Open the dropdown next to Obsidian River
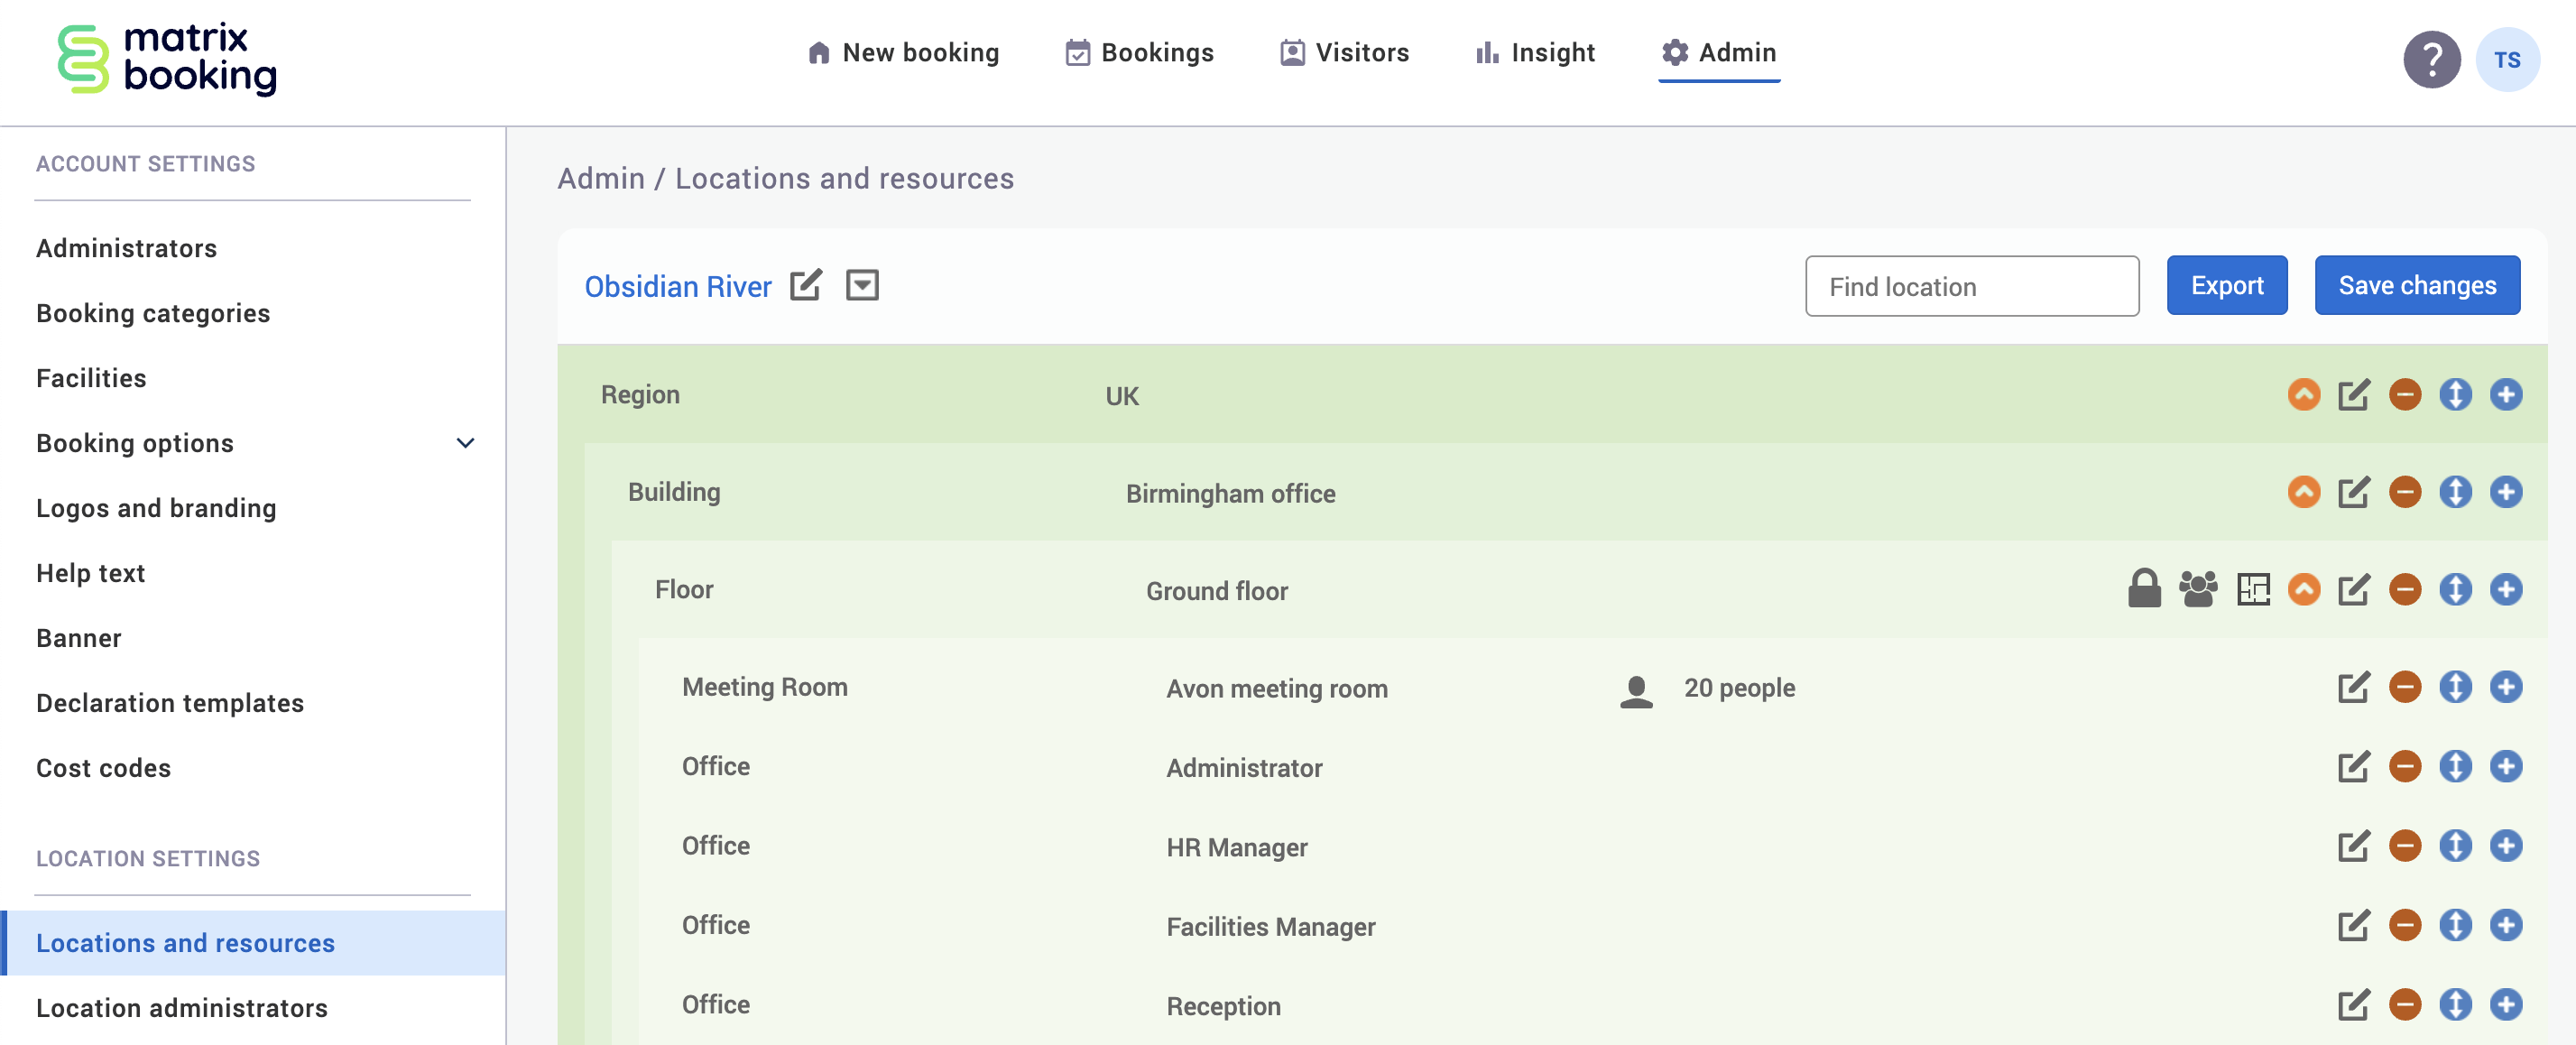This screenshot has height=1045, width=2576. tap(862, 285)
